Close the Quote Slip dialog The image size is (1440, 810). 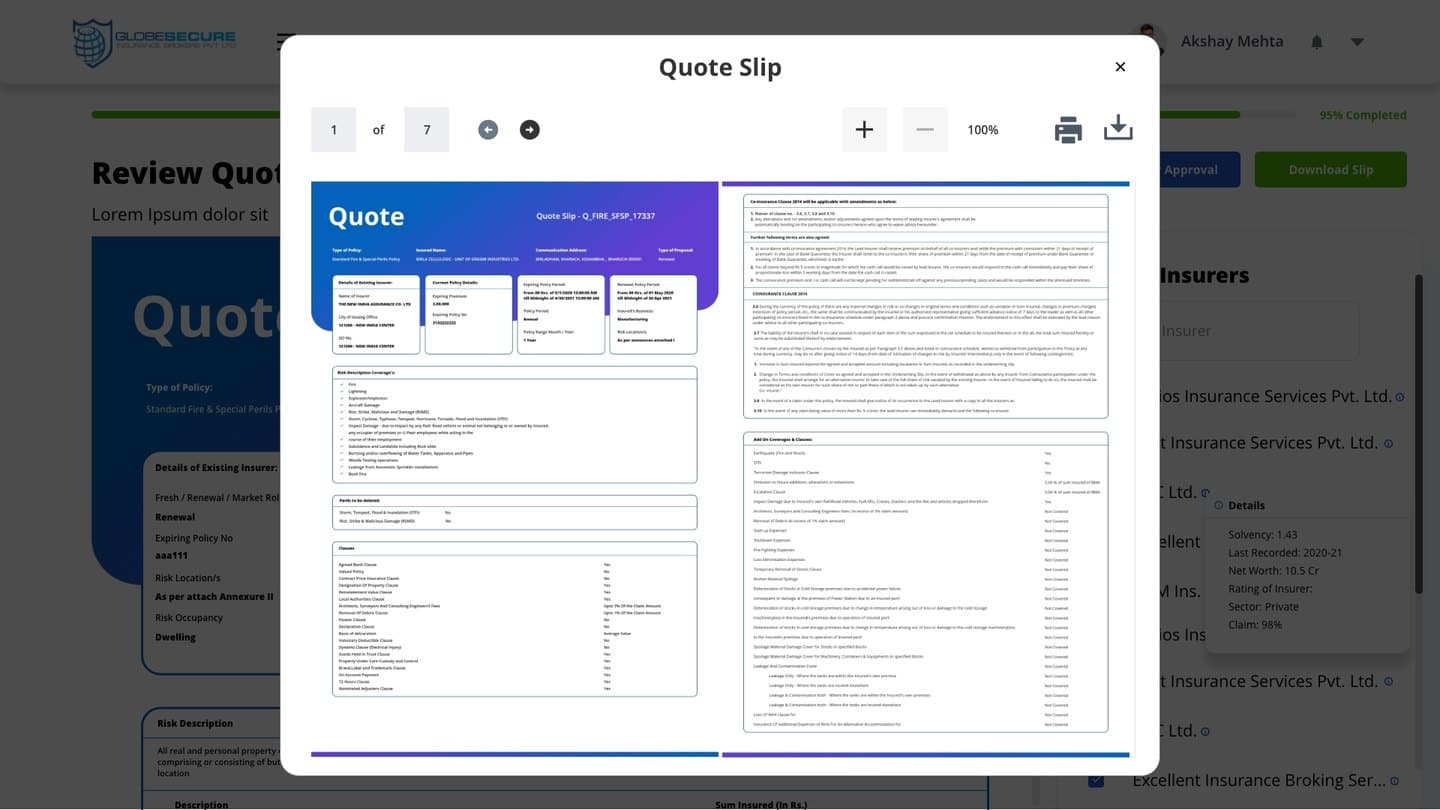[1120, 67]
